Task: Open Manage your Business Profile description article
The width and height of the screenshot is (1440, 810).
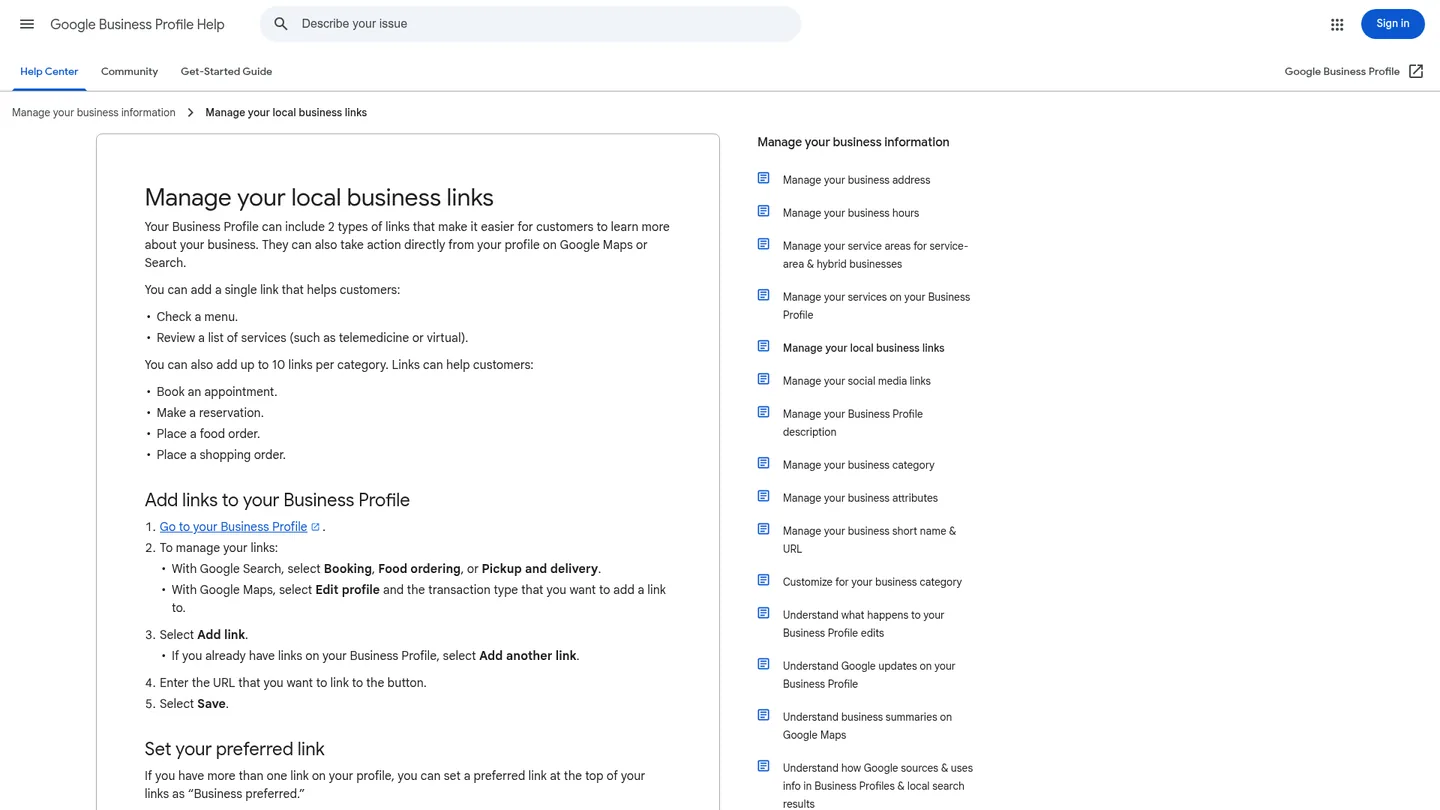Action: [853, 423]
